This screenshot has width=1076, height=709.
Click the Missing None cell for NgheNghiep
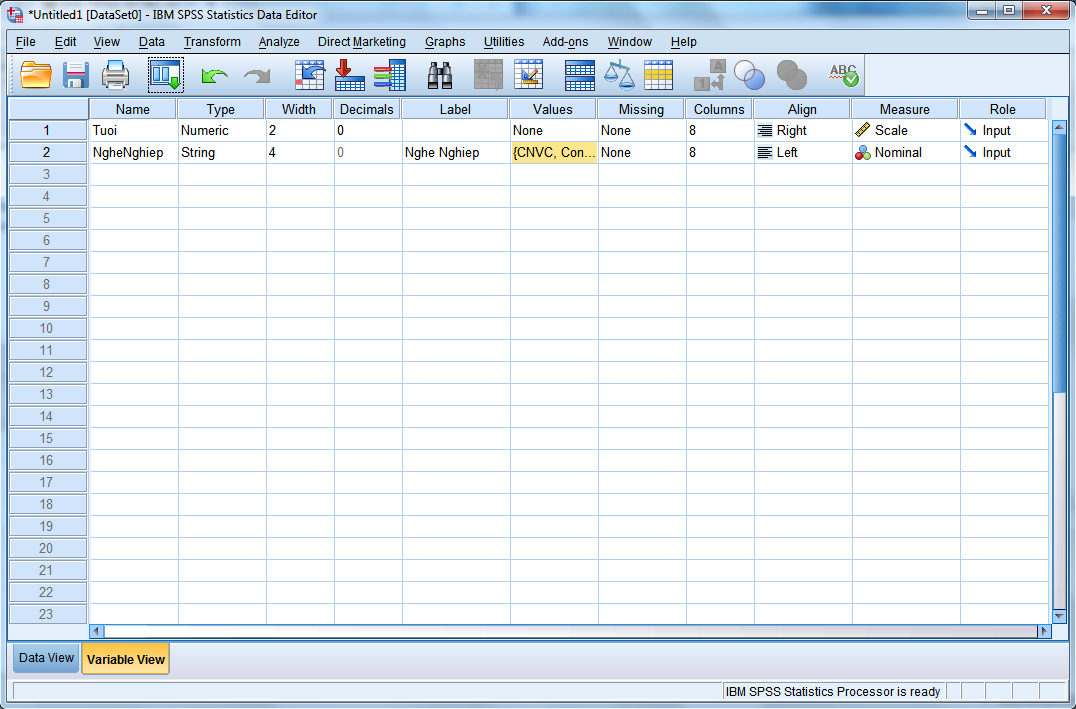642,152
